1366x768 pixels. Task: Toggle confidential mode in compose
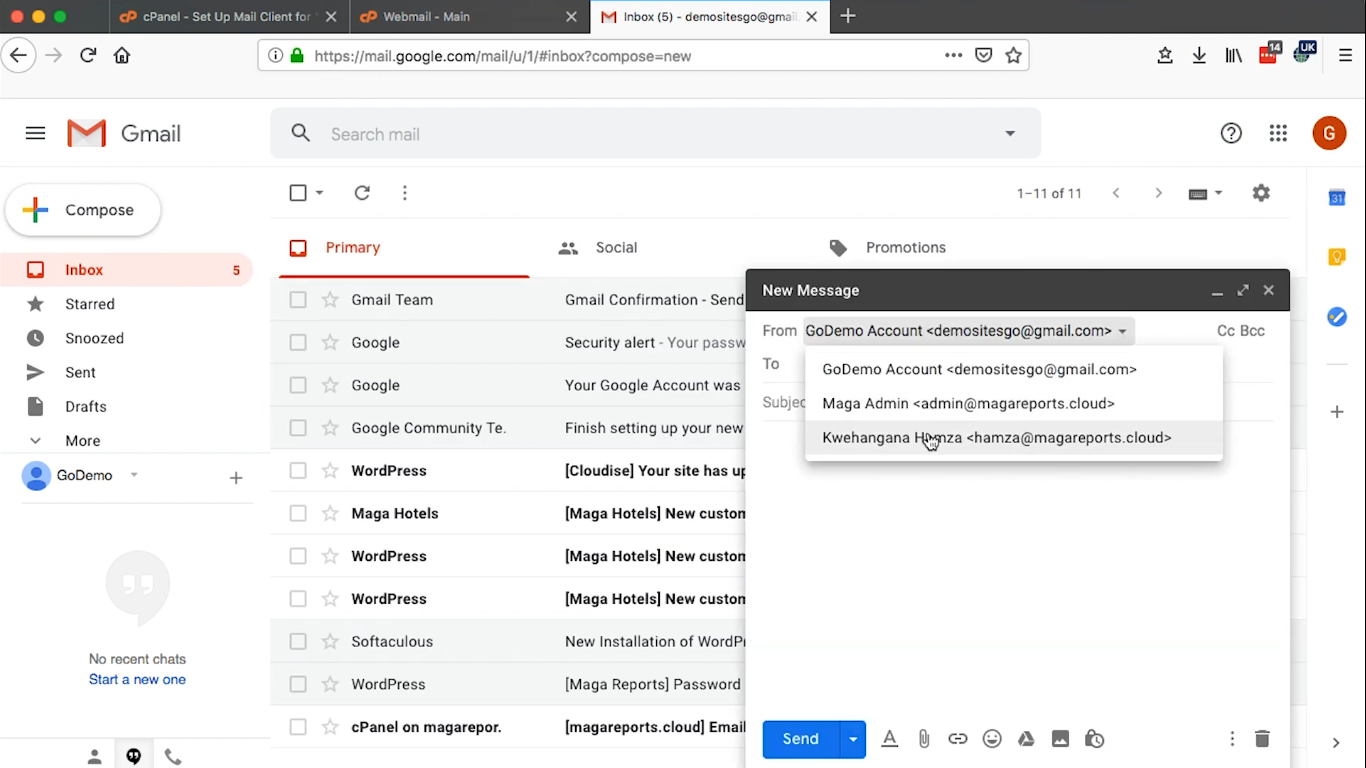tap(1095, 739)
